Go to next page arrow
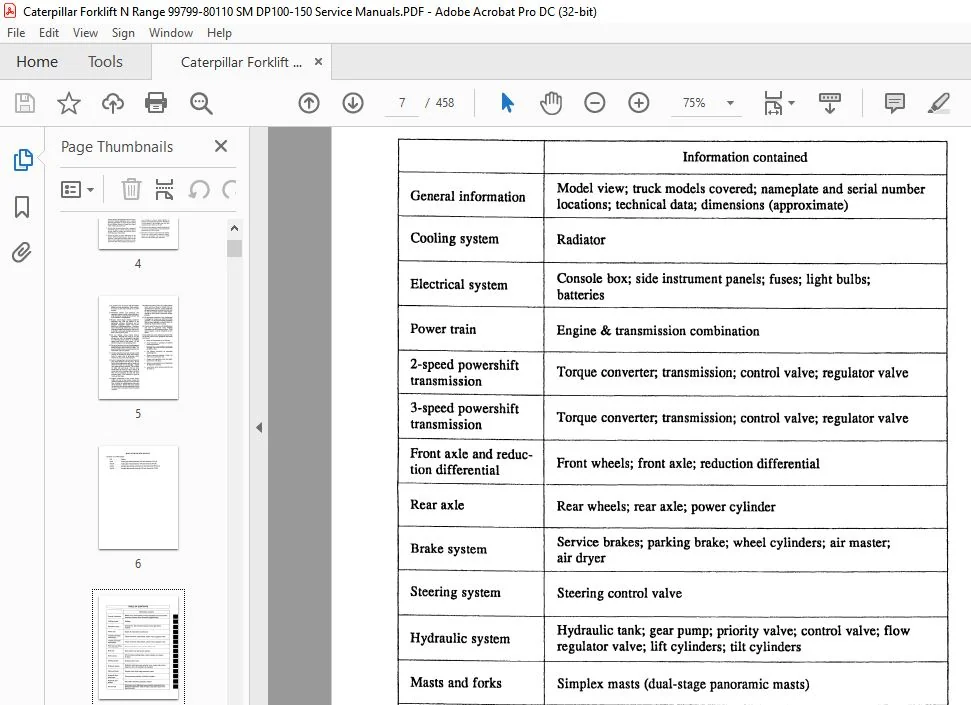 [x=353, y=103]
